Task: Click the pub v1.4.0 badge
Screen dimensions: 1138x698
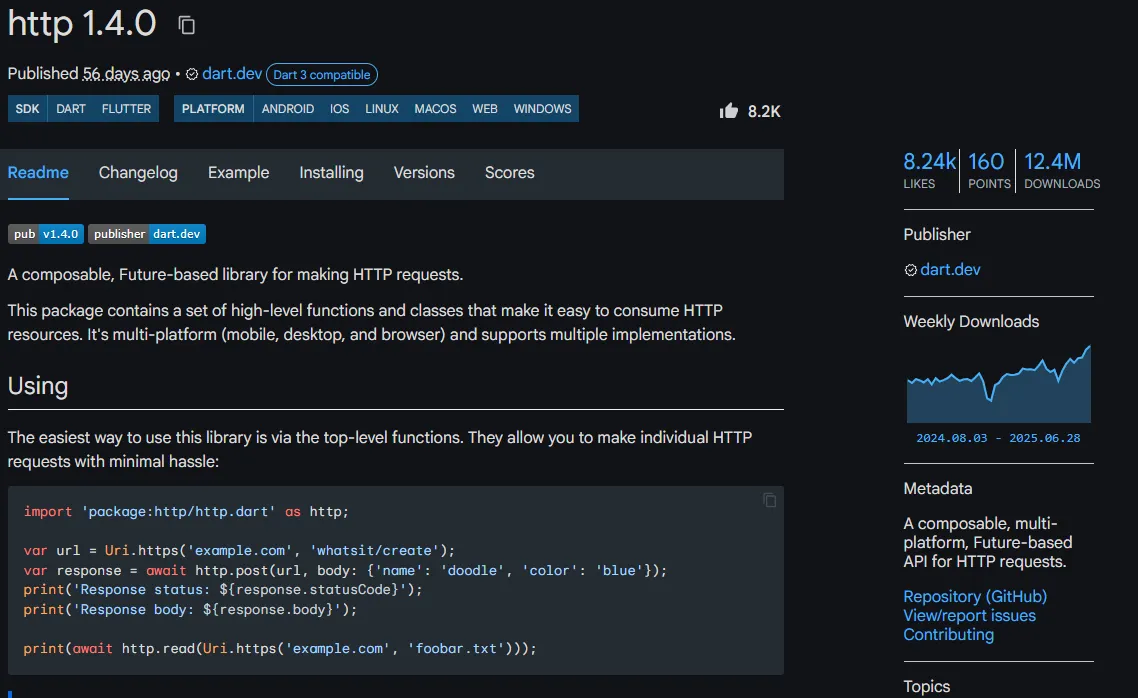Action: 46,234
